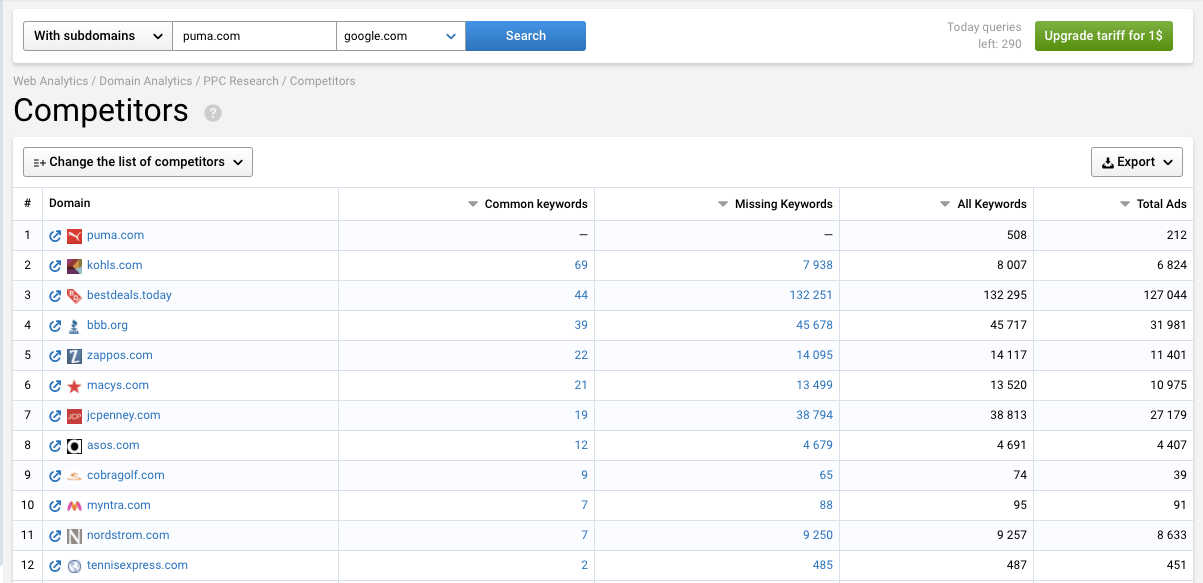
Task: Click the domain search input field
Action: [255, 36]
